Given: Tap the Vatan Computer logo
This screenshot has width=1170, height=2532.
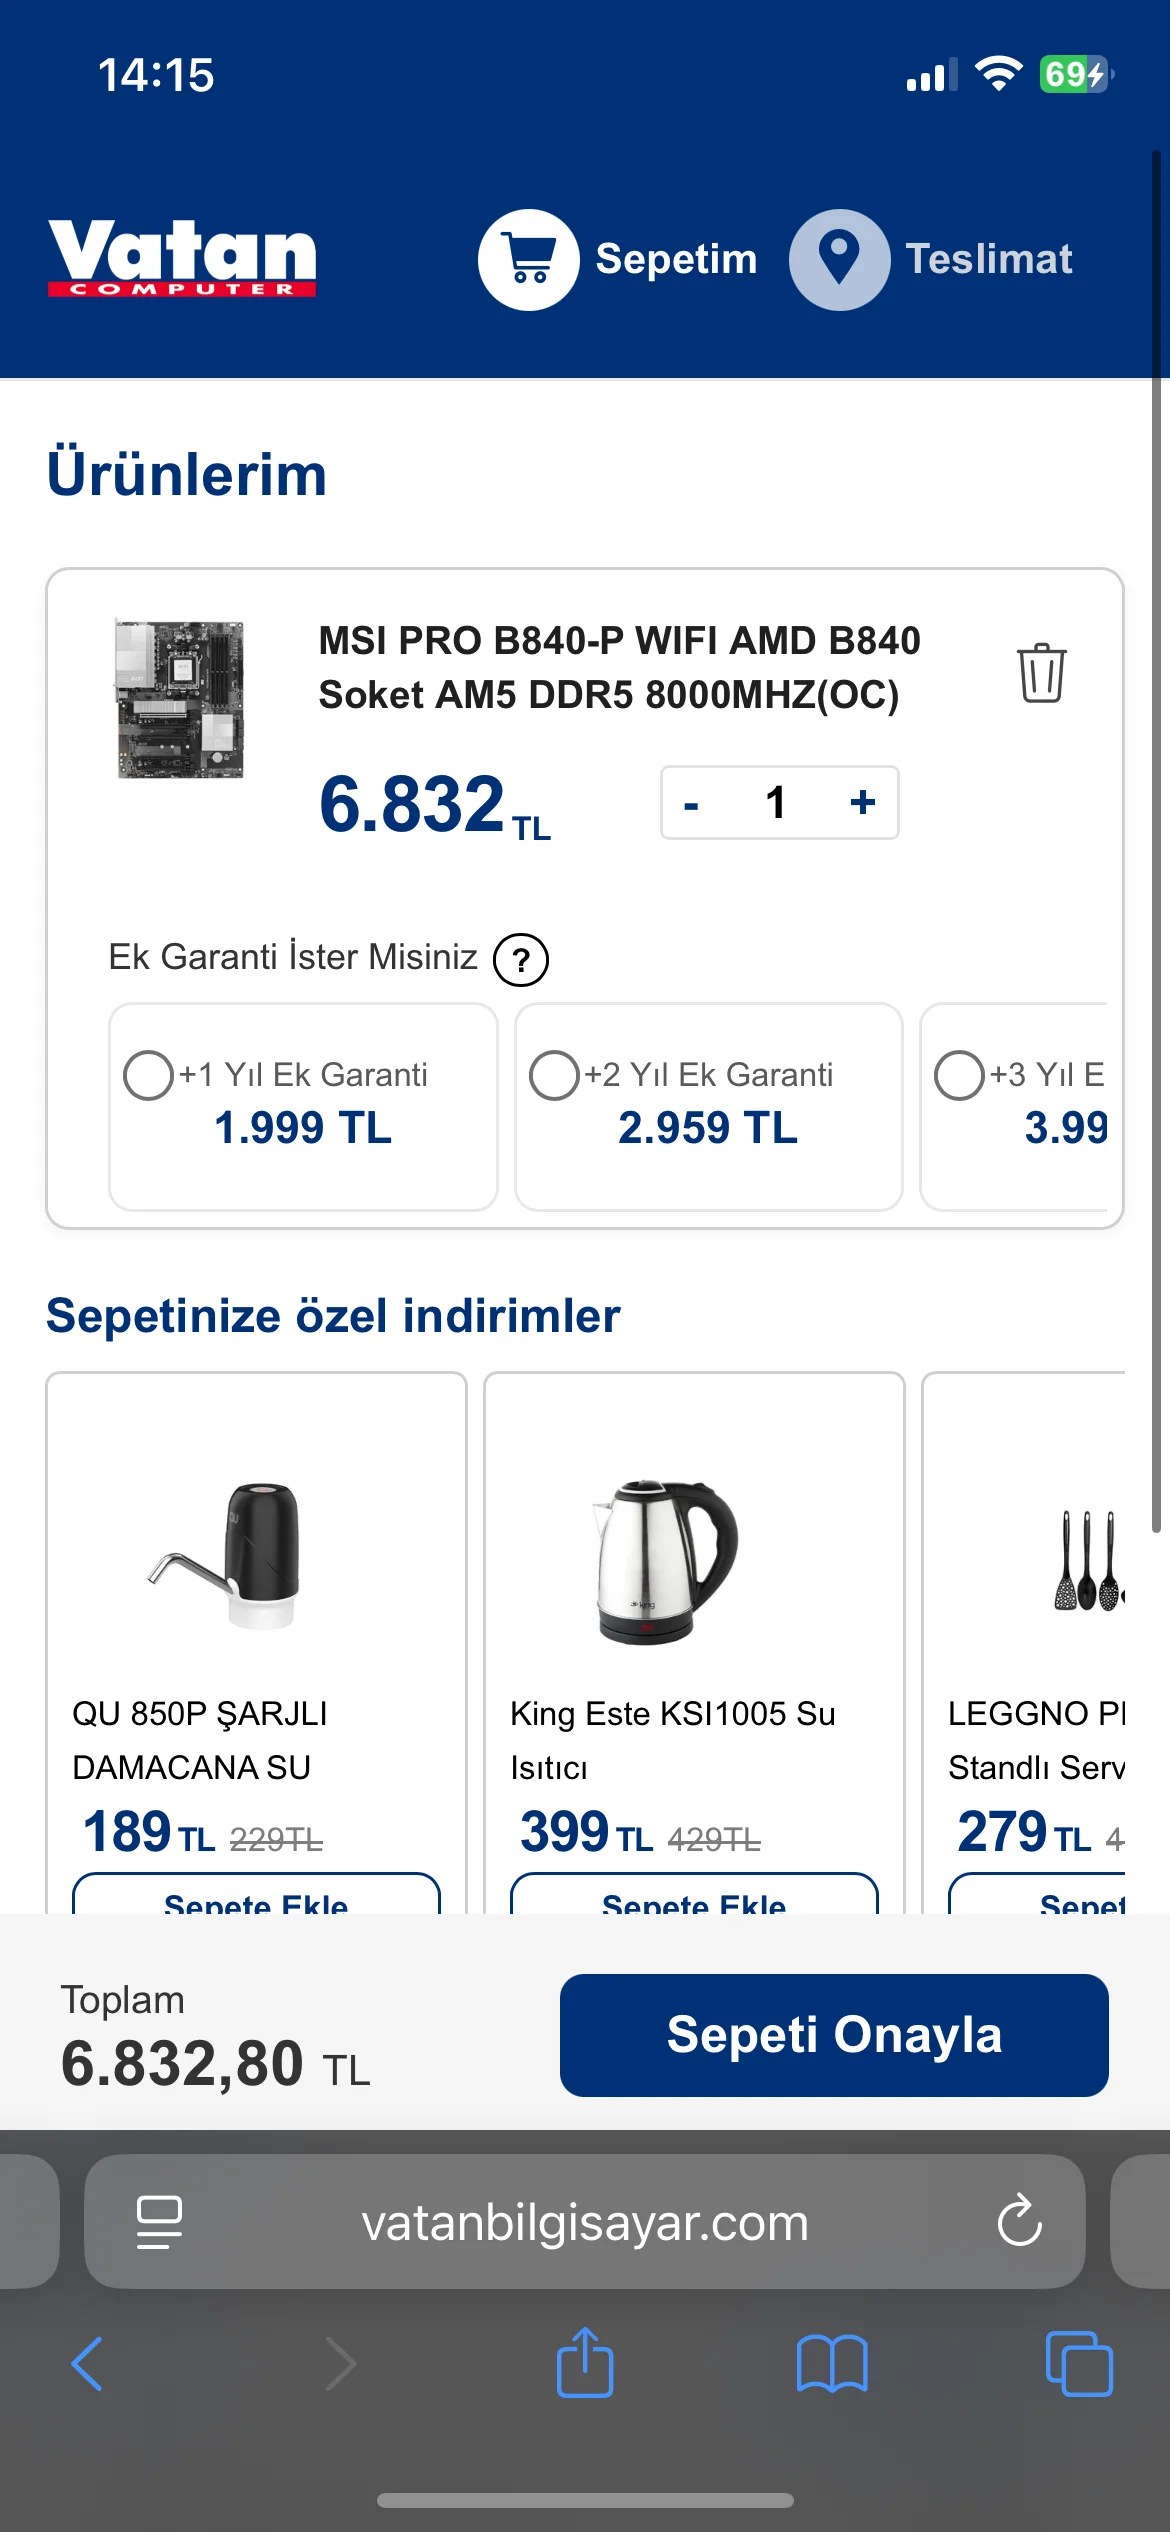Looking at the screenshot, I should point(182,258).
